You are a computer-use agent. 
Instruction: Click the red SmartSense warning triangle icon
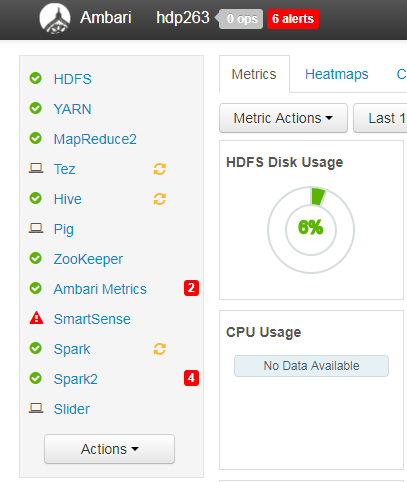coord(36,318)
